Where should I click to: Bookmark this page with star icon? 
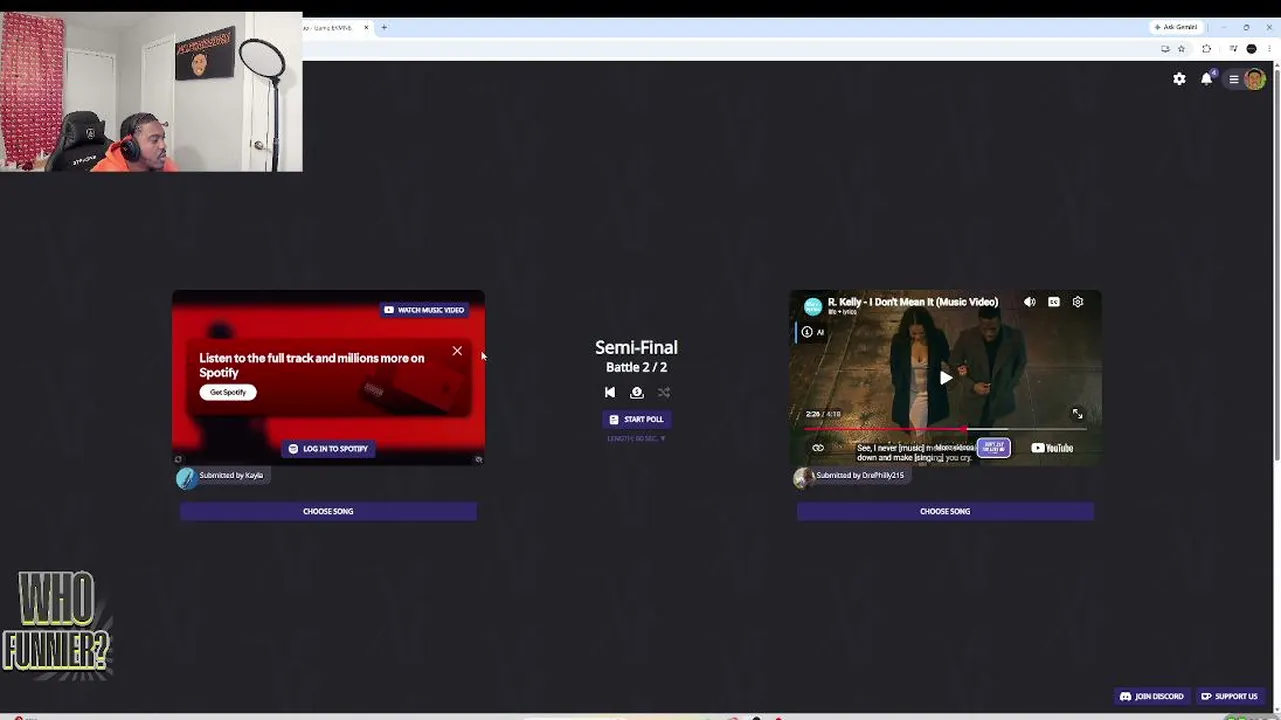[x=1181, y=48]
